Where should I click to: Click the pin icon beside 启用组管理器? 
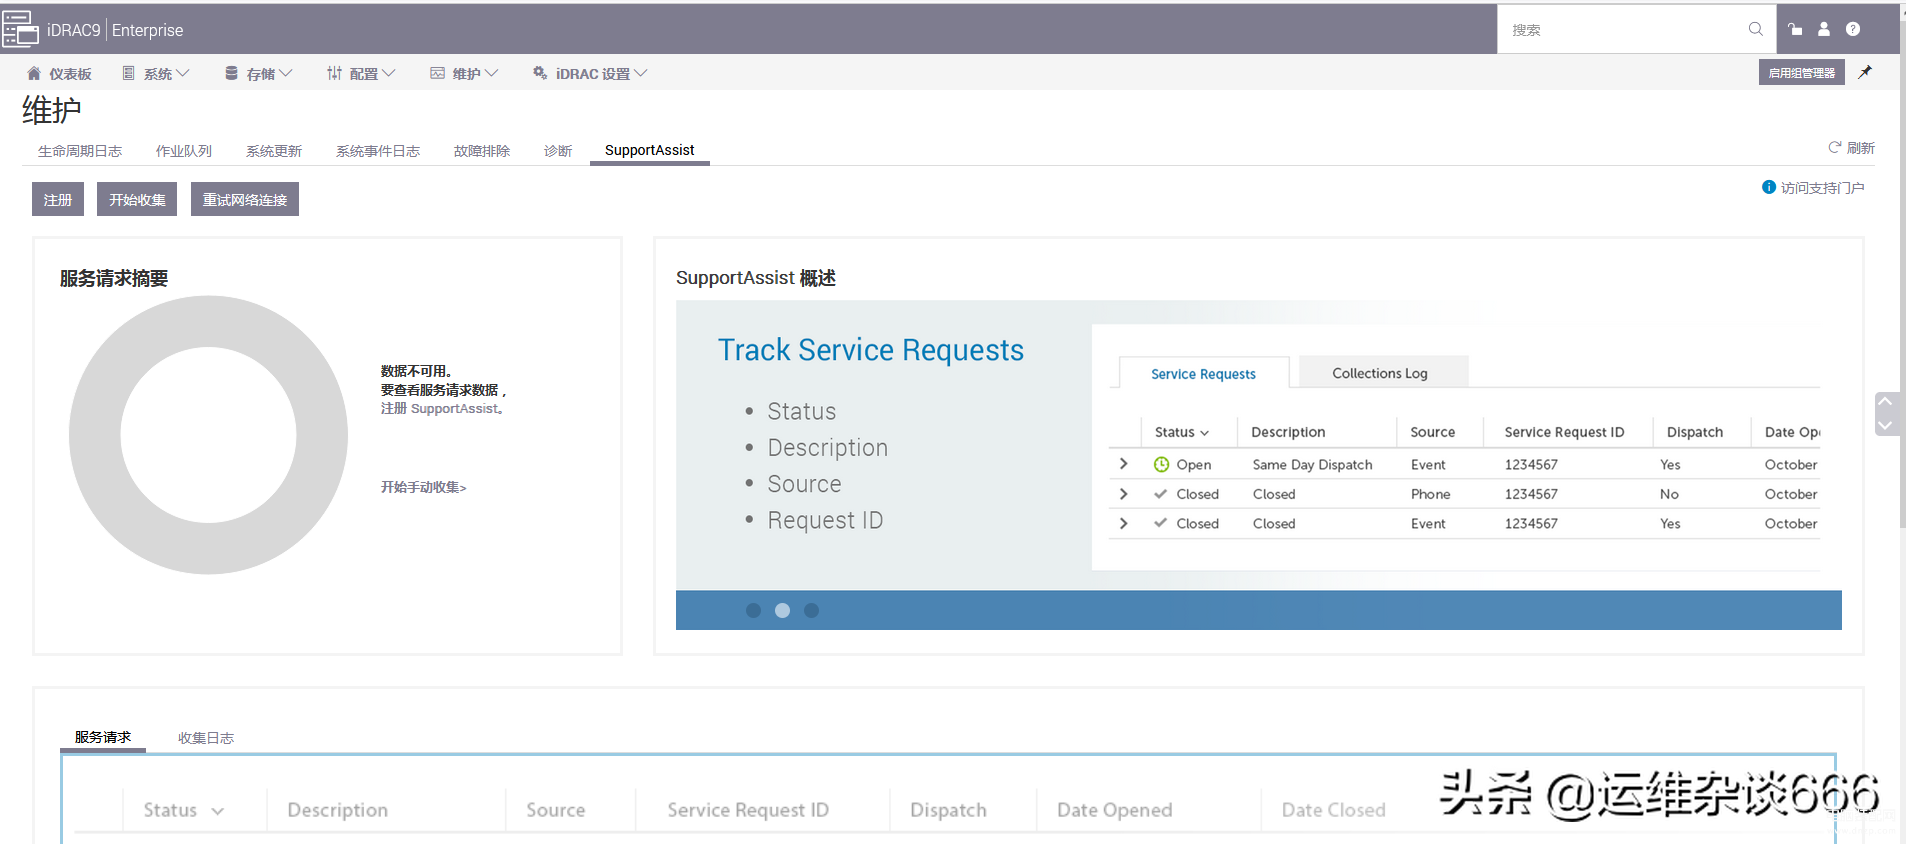click(x=1865, y=72)
